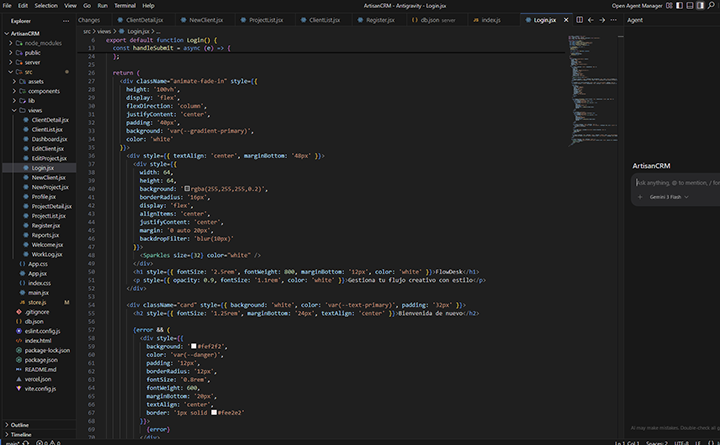
Task: Open README.md in the explorer
Action: (x=38, y=369)
